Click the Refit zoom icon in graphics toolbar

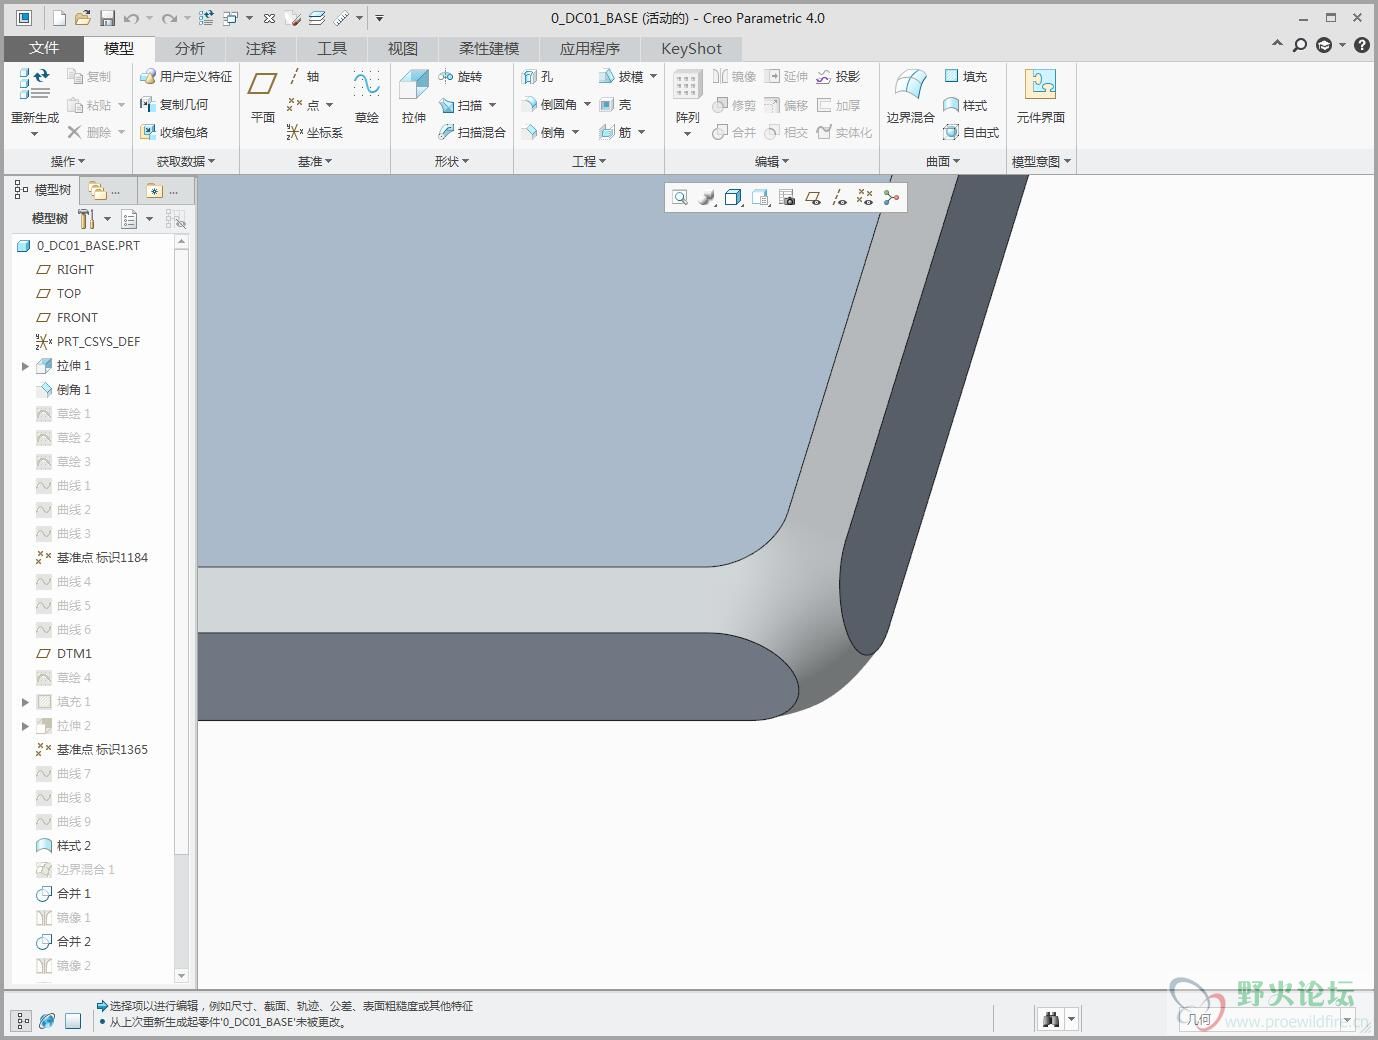click(680, 198)
